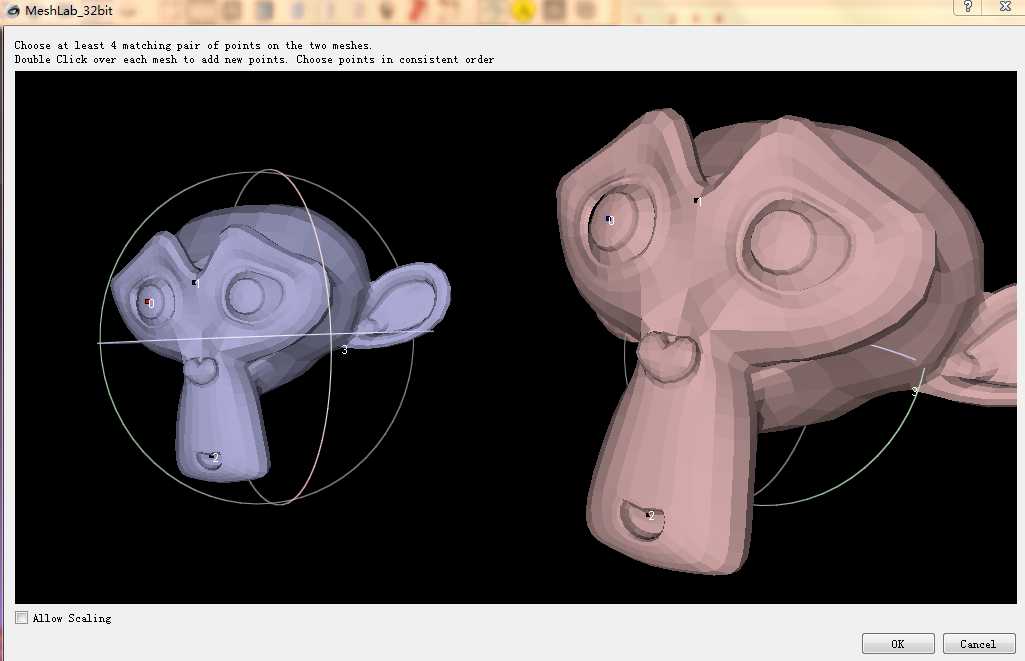Confirm alignment with the OK button

(x=898, y=643)
